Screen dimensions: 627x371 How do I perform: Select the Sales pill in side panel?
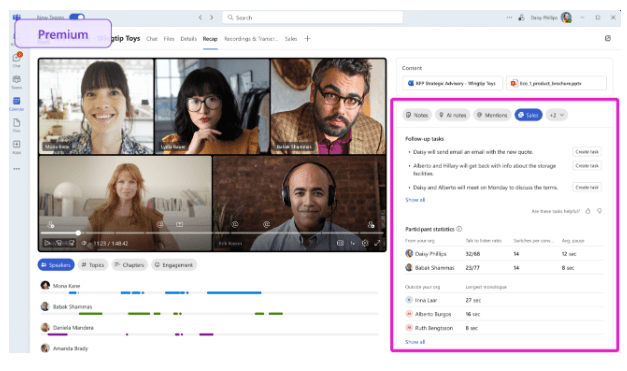528,115
